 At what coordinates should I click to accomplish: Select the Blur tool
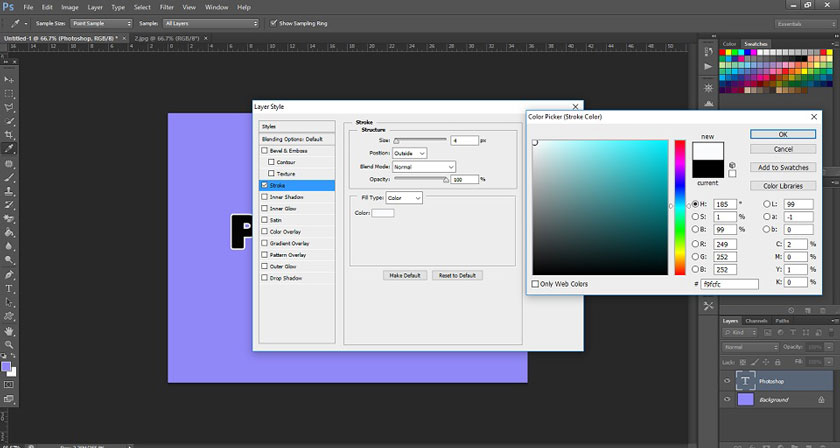click(x=9, y=247)
